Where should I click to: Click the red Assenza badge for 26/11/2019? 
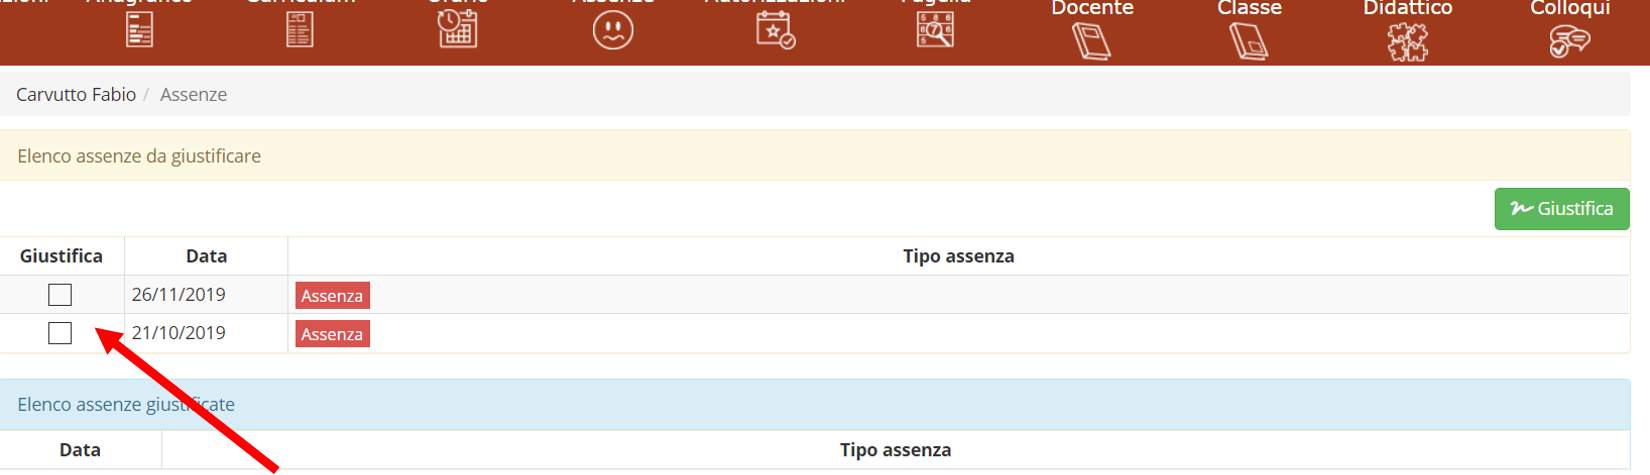pyautogui.click(x=332, y=296)
